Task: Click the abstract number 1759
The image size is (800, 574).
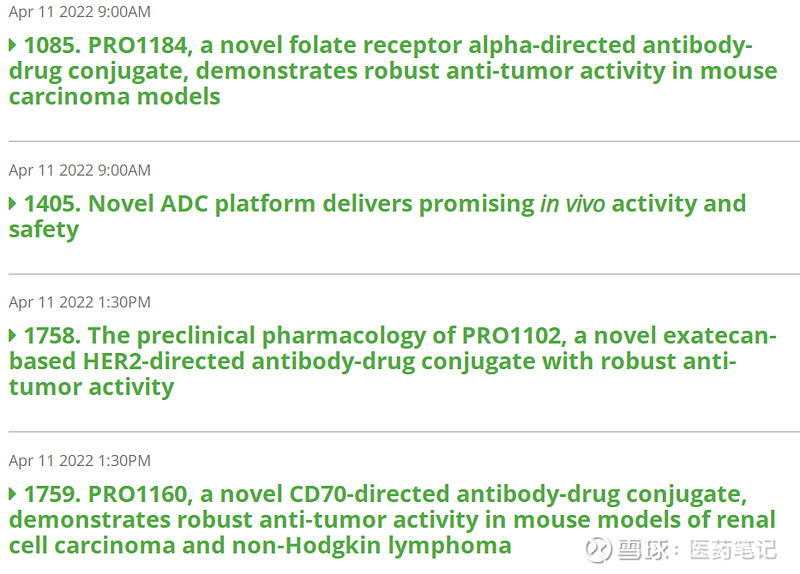Action: click(52, 495)
